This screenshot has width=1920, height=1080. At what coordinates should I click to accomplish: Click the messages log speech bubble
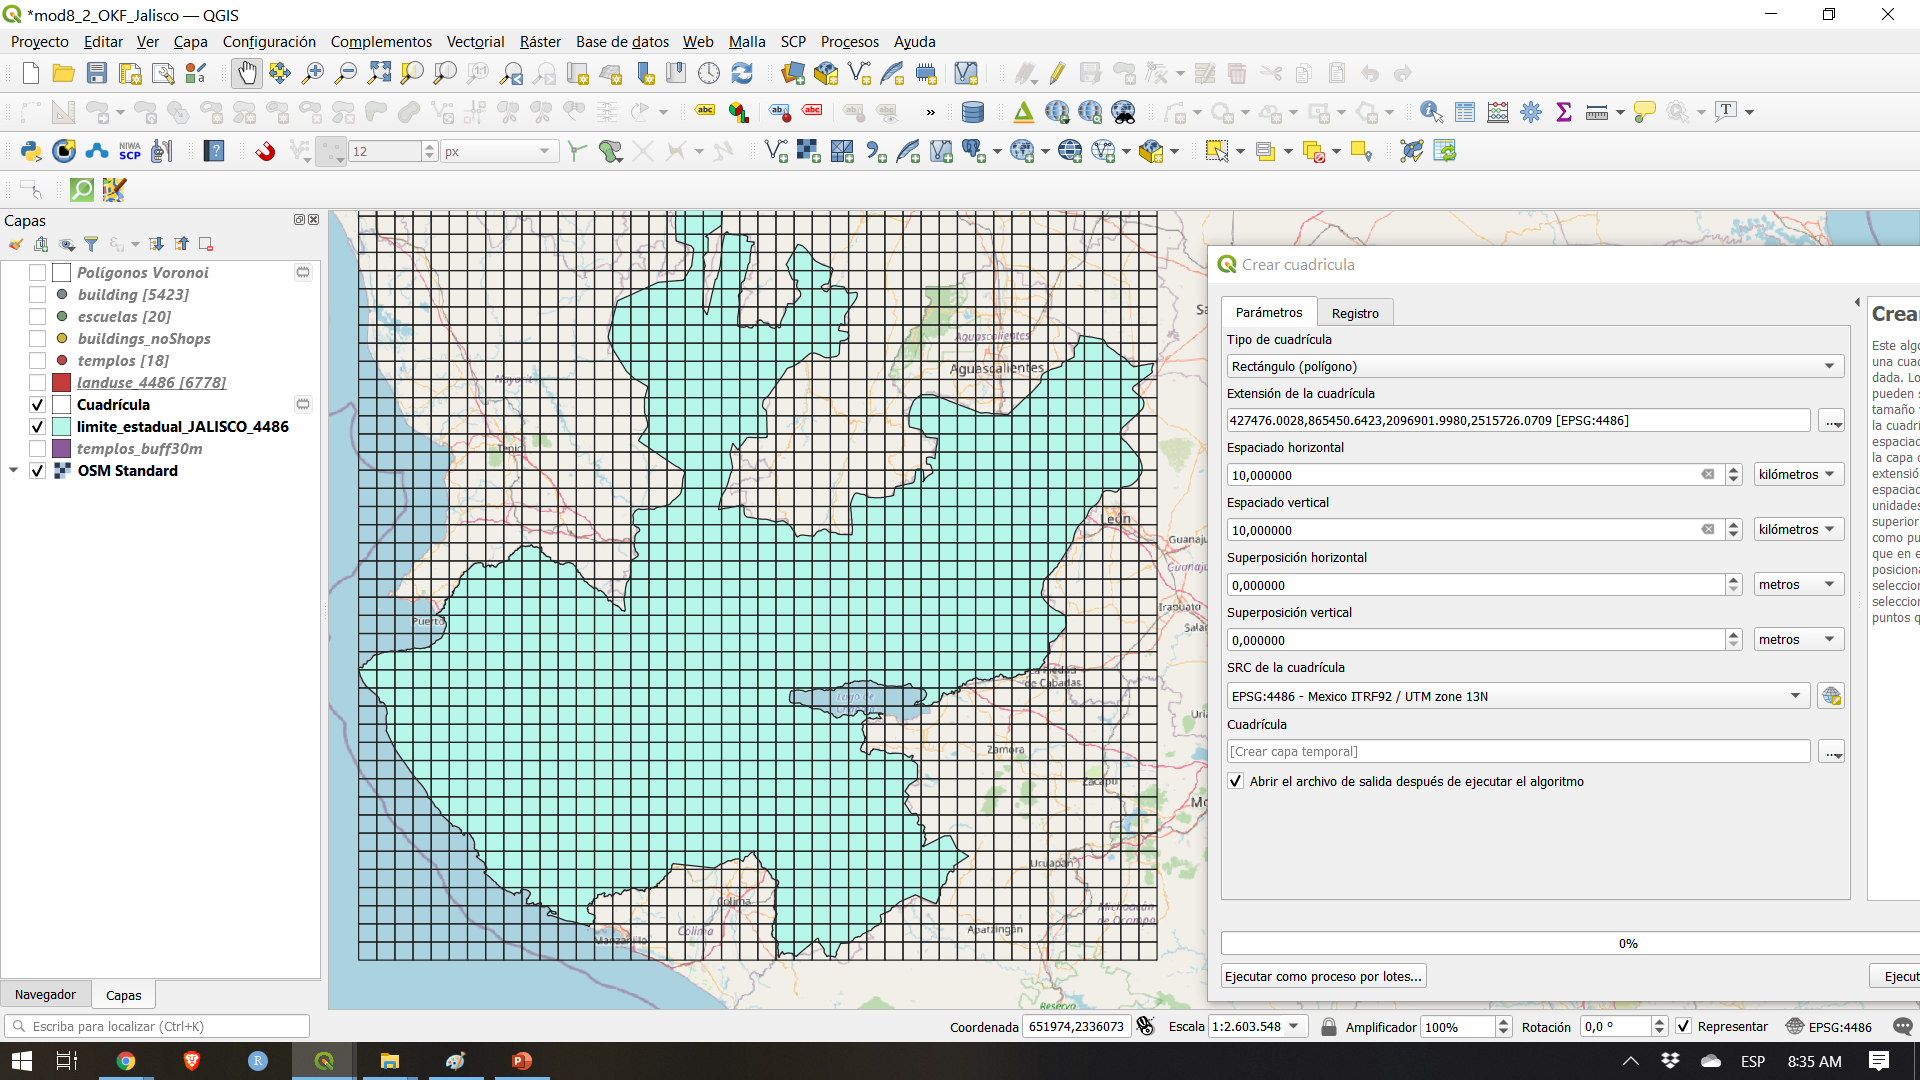(x=1902, y=1026)
